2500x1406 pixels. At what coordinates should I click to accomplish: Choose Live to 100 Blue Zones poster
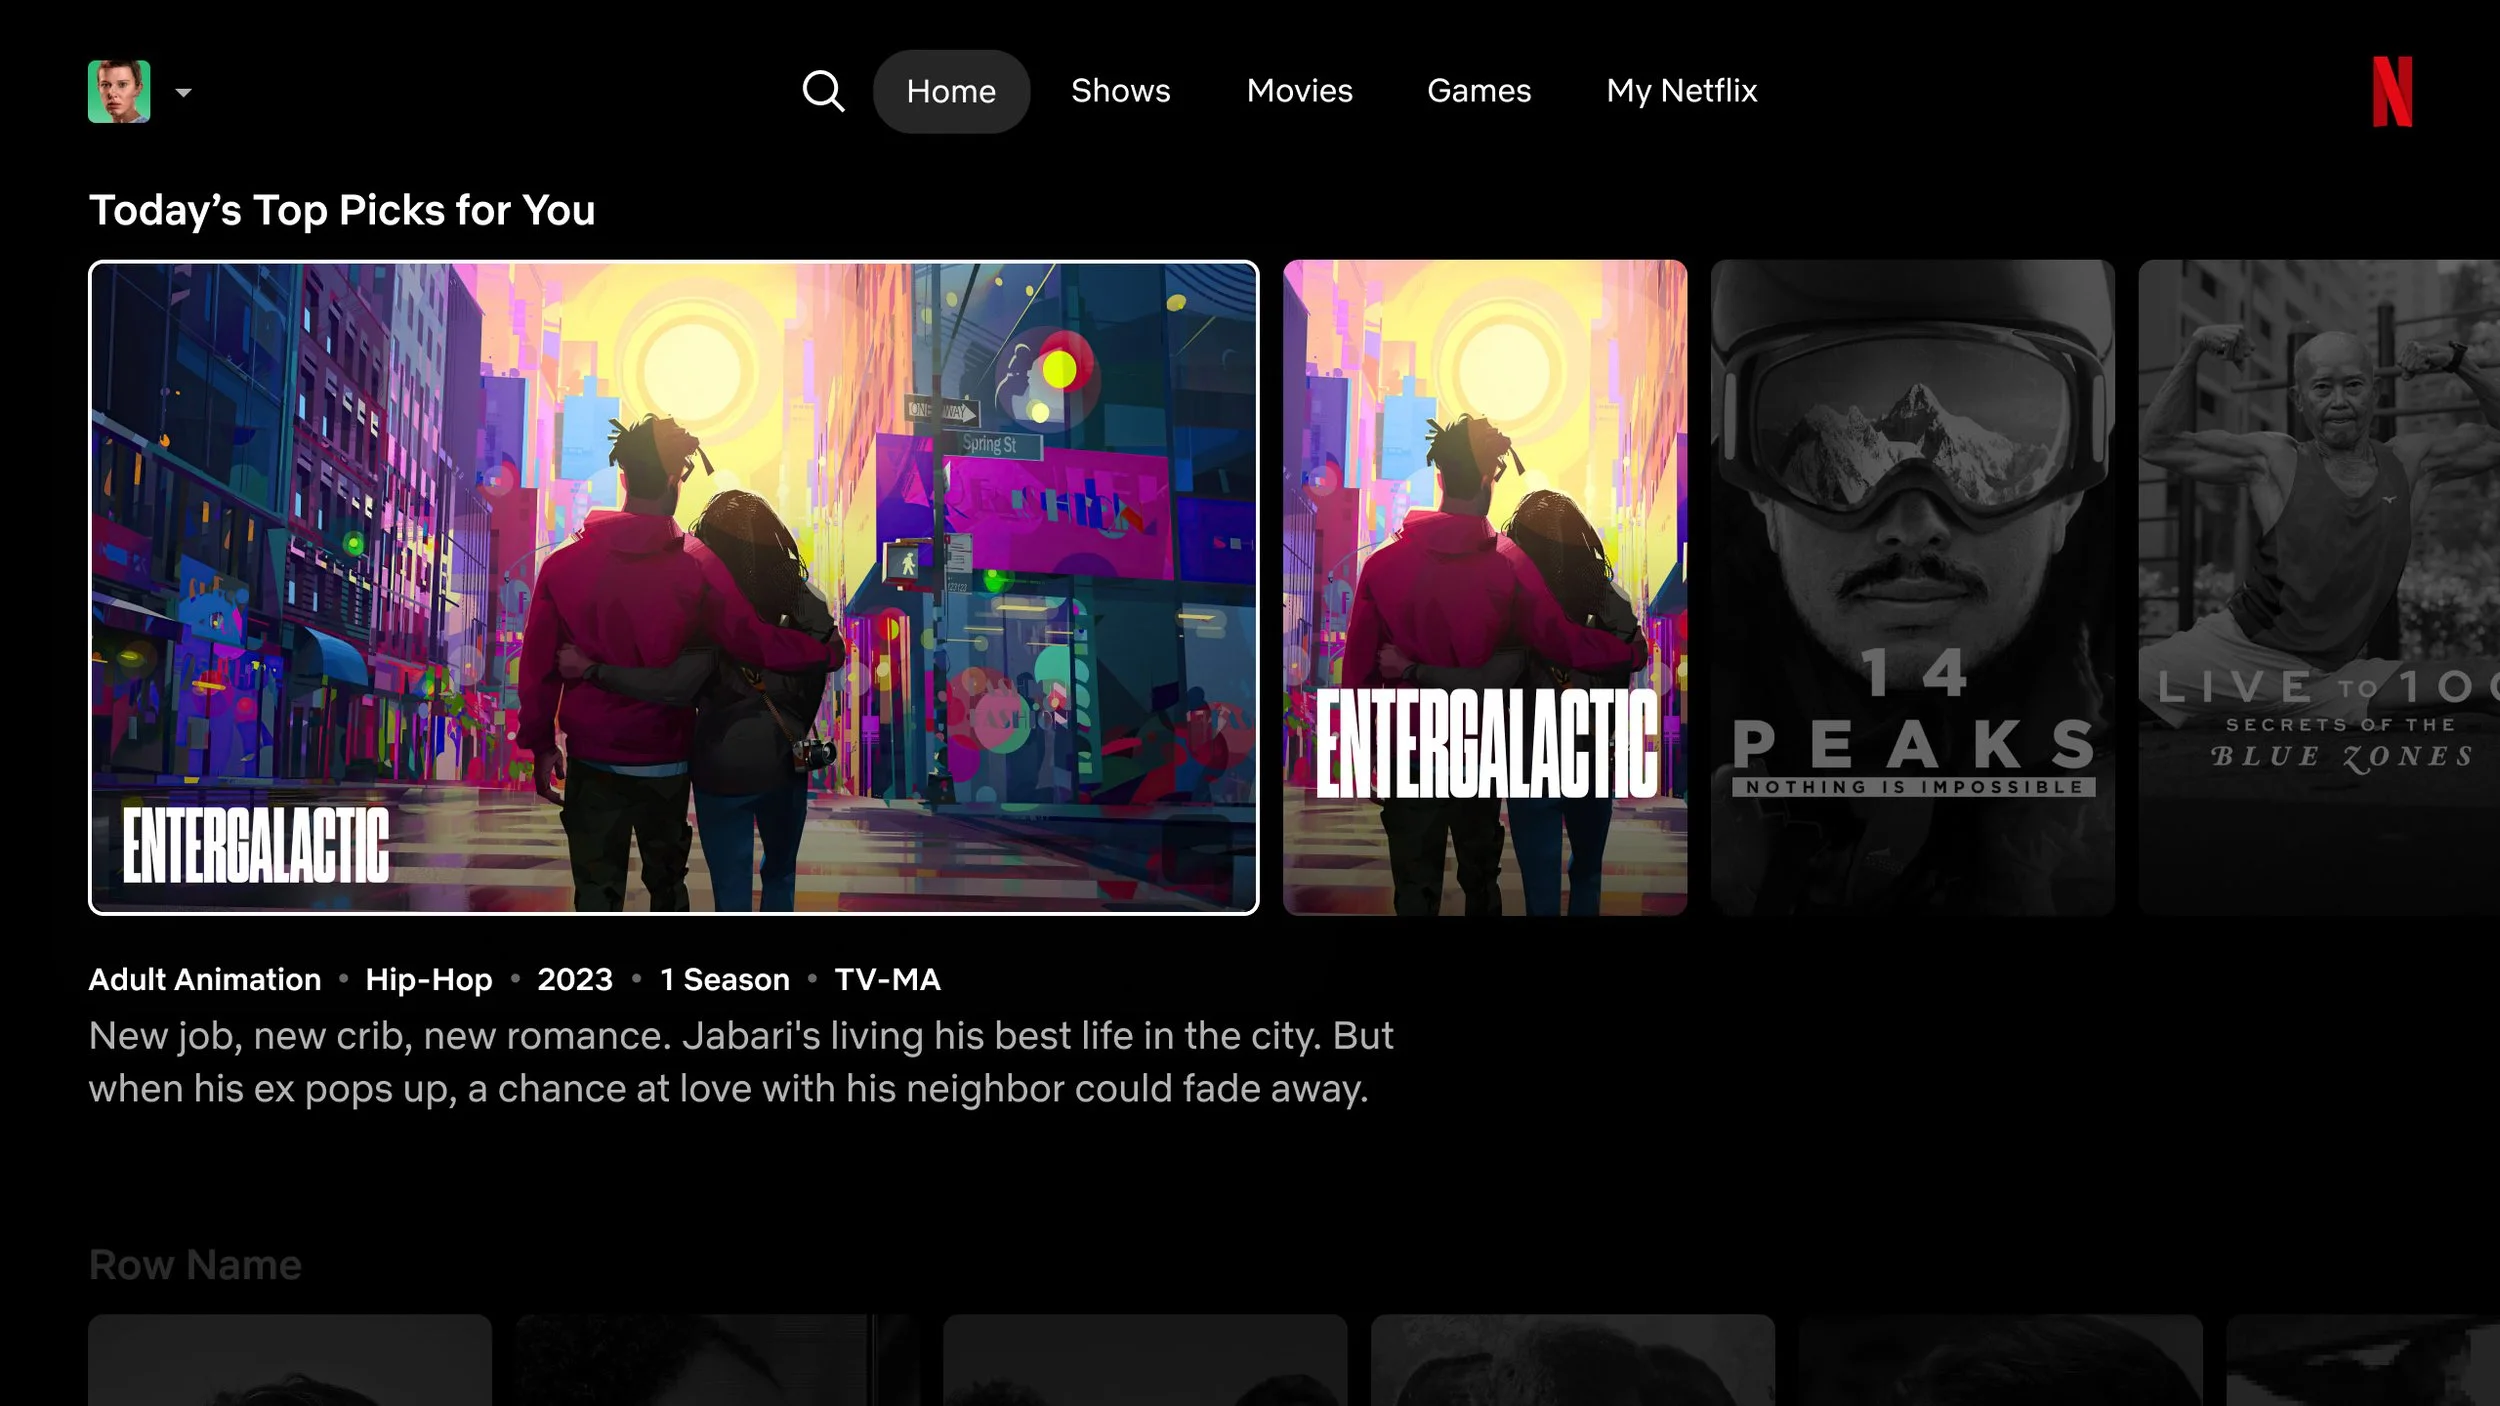pos(2318,587)
